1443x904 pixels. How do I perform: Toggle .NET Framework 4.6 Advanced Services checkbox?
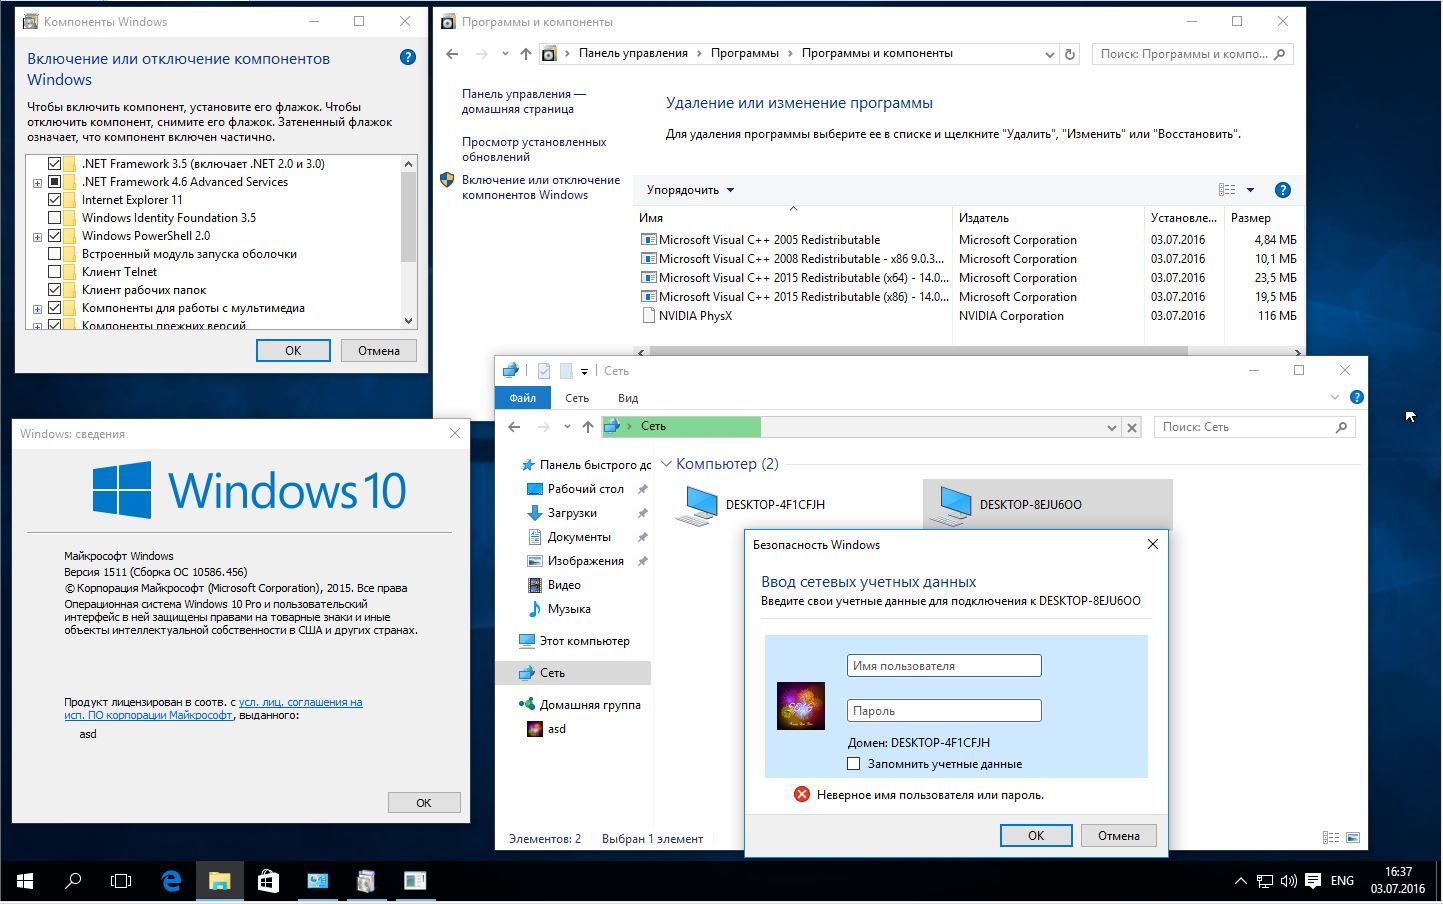tap(54, 182)
